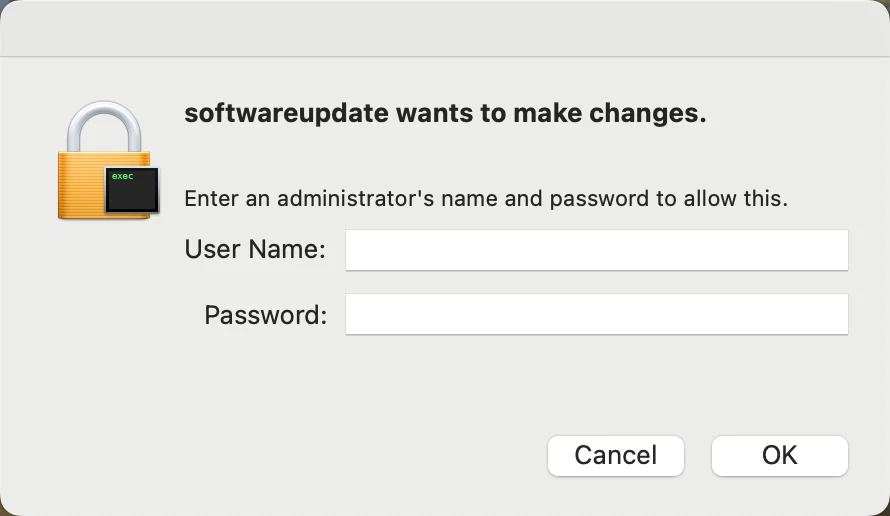Click the Password label

[266, 314]
